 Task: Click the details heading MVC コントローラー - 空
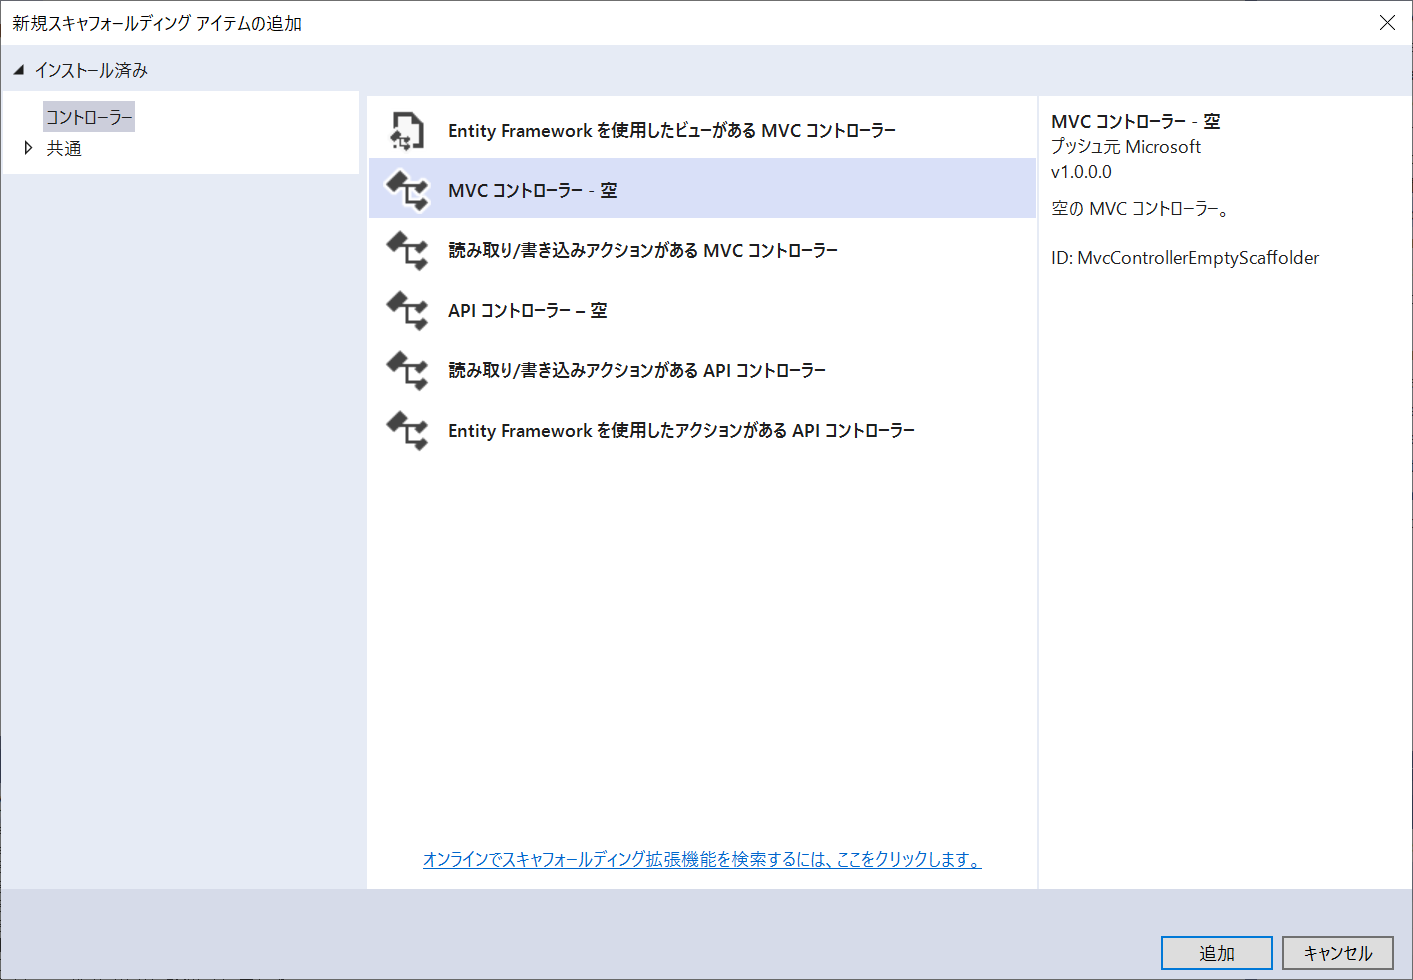click(x=1136, y=122)
